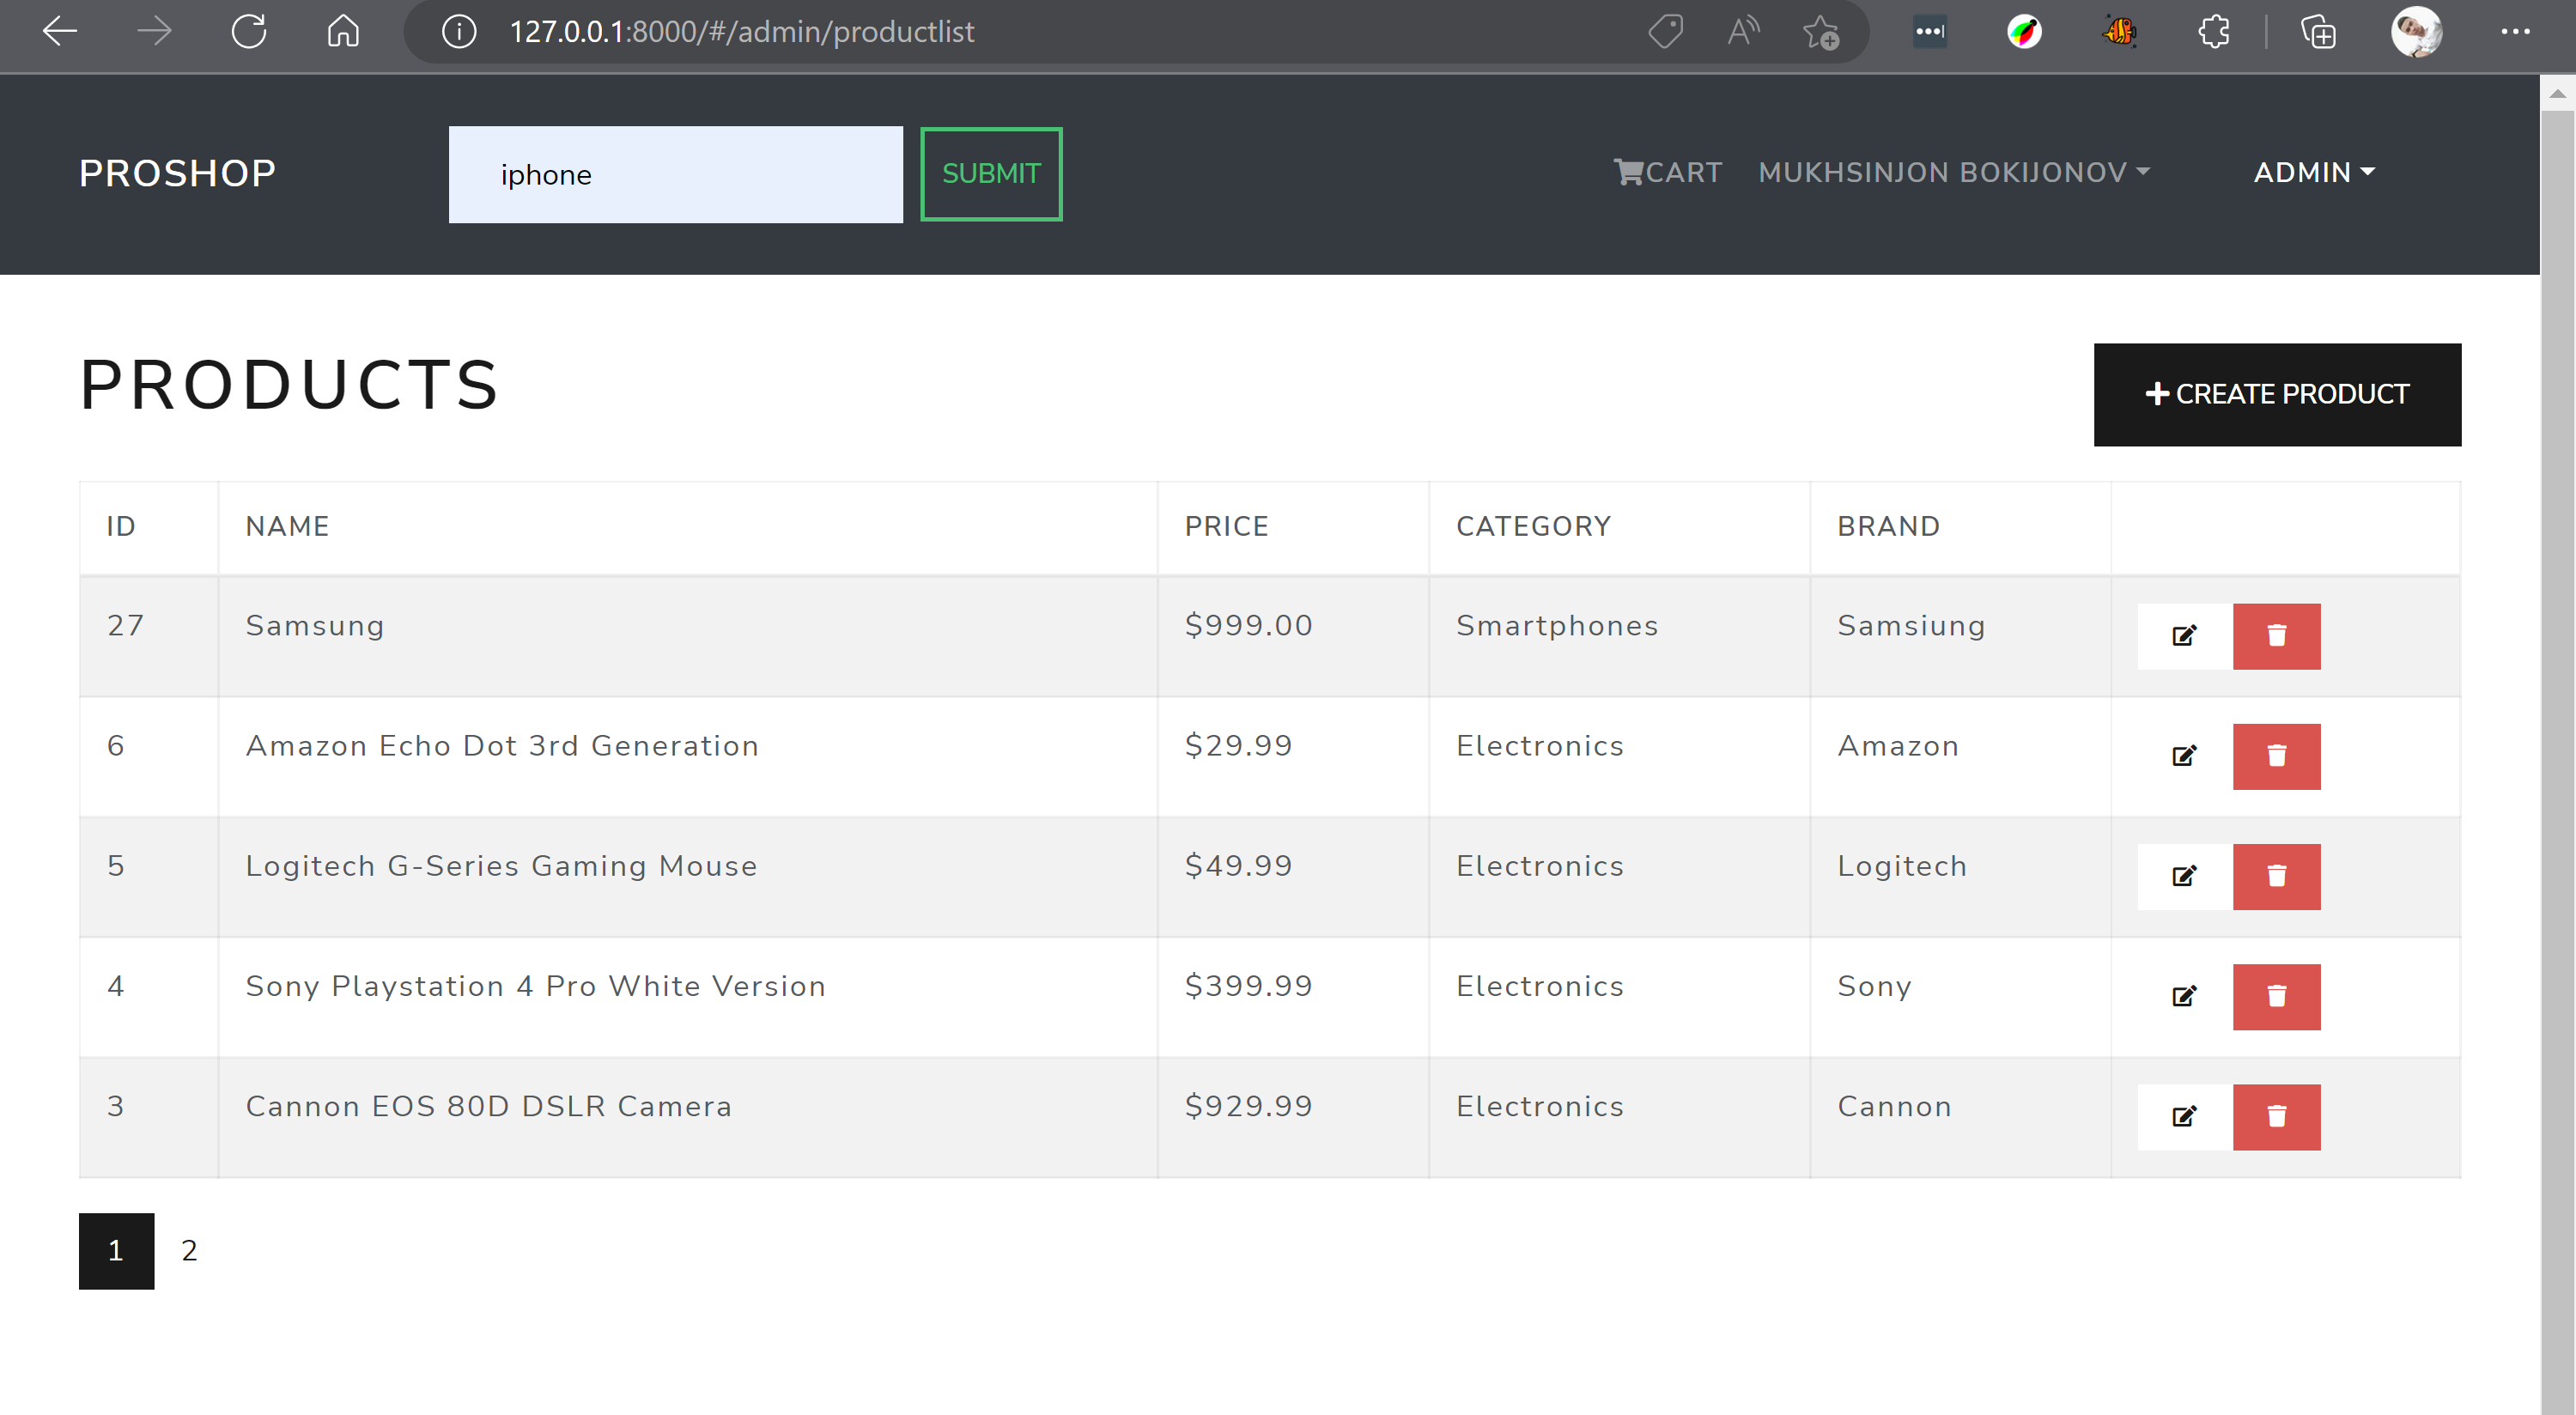This screenshot has width=2576, height=1415.
Task: Delete the Sony Playstation 4 product
Action: tap(2276, 996)
